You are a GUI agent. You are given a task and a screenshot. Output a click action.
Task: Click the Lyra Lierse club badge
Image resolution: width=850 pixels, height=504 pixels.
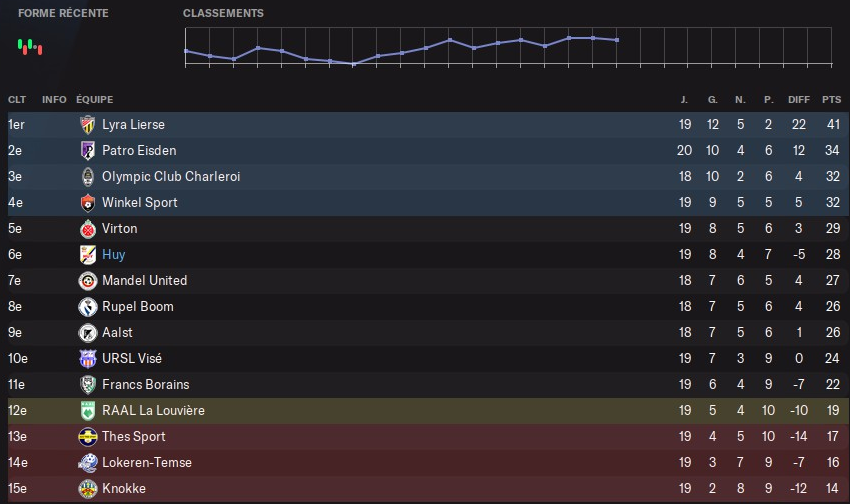click(x=87, y=125)
